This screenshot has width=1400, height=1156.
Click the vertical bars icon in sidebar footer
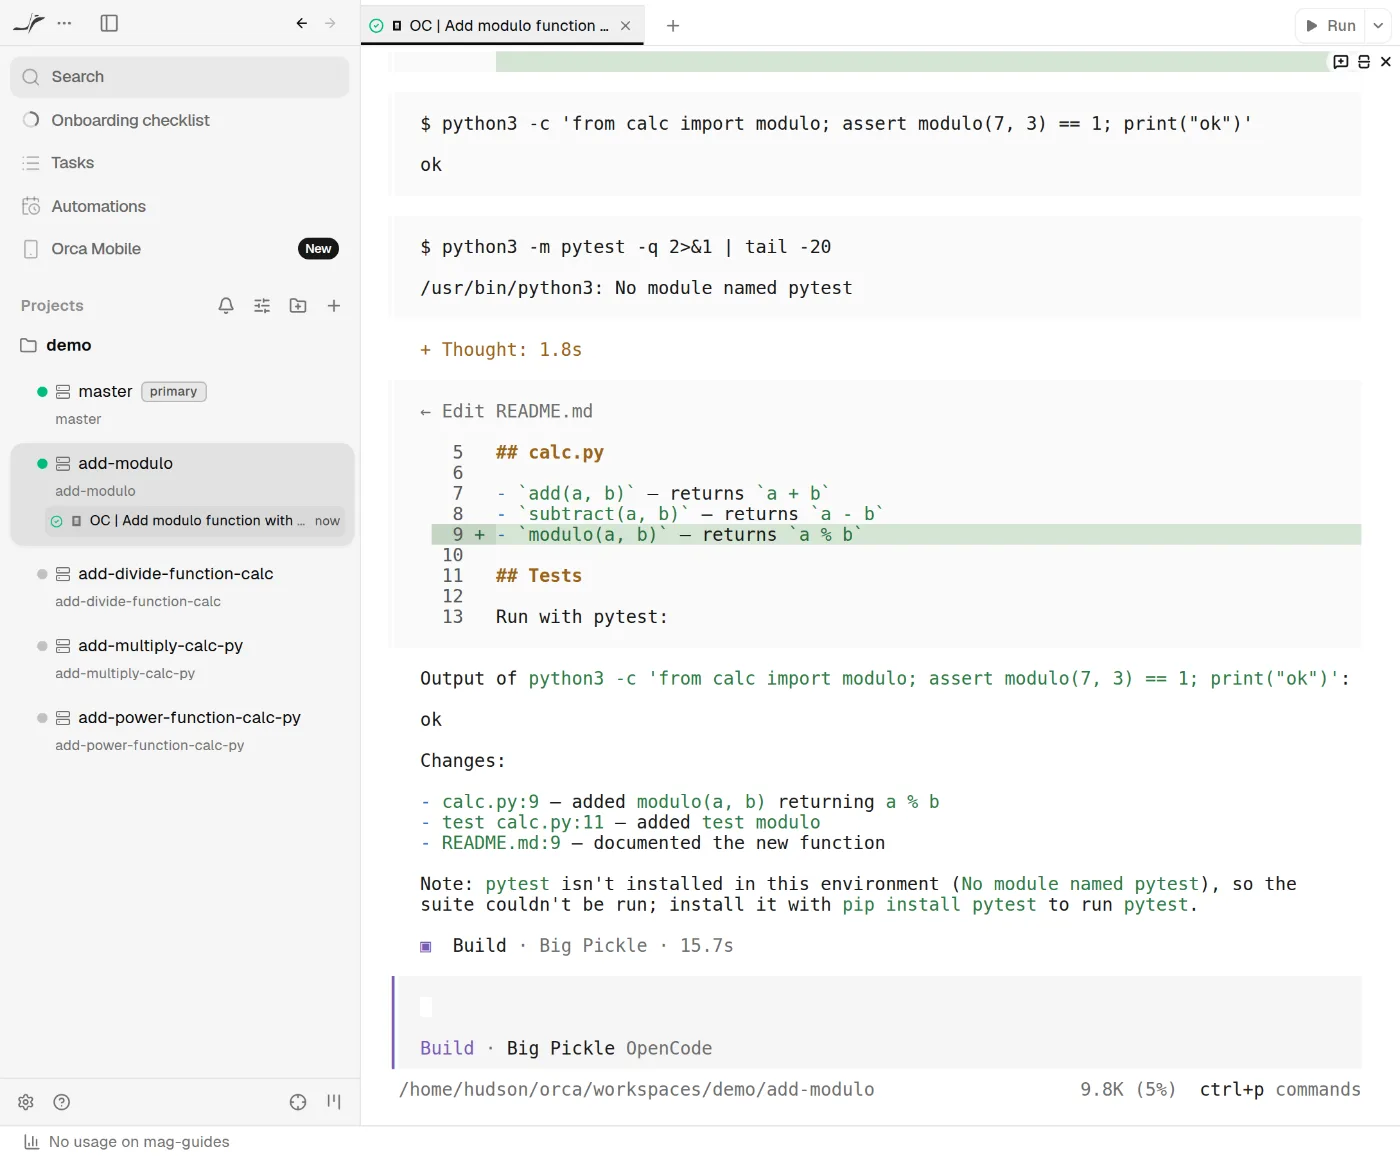(x=334, y=1102)
